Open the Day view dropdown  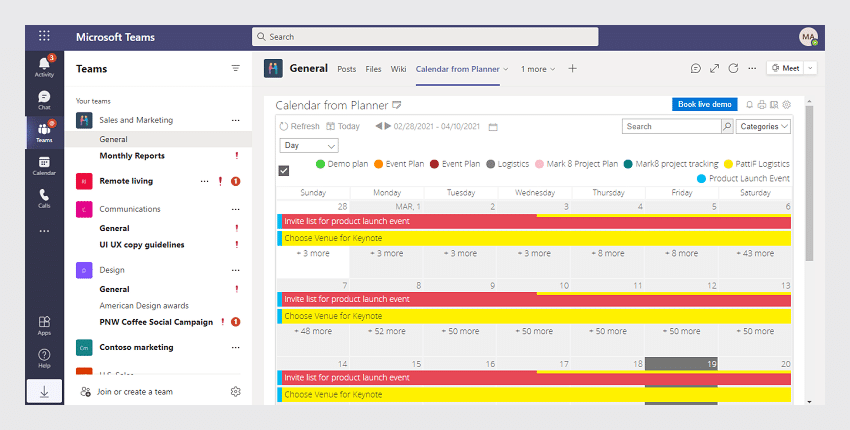[309, 145]
